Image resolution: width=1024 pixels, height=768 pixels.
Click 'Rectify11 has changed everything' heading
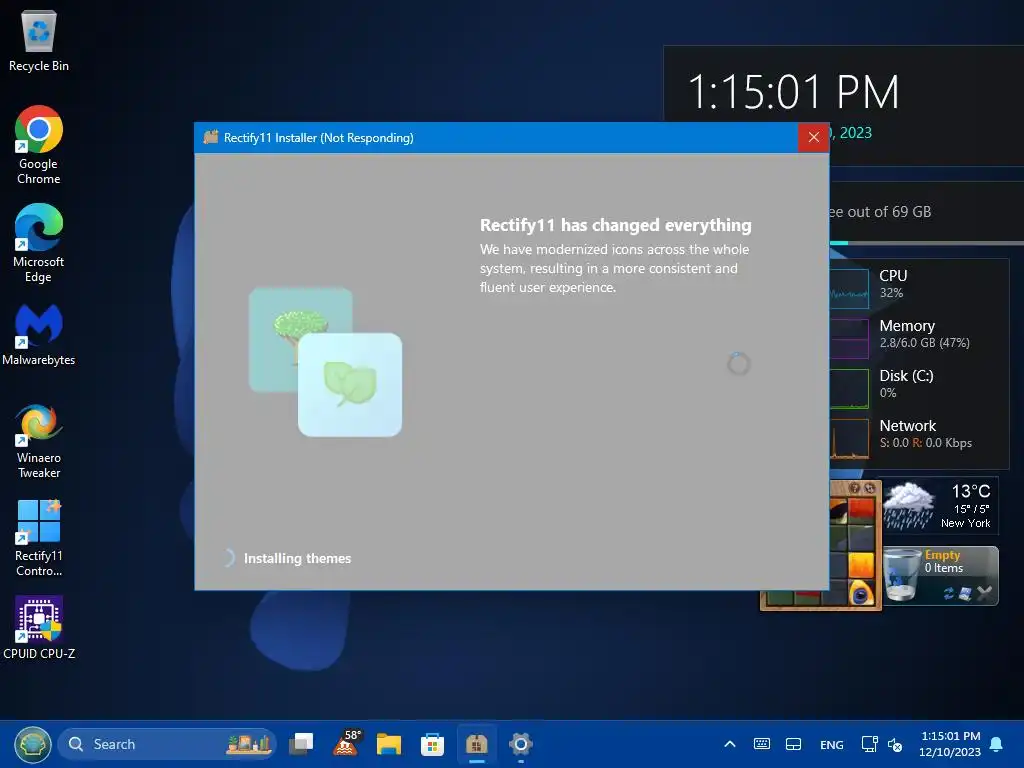coord(615,225)
